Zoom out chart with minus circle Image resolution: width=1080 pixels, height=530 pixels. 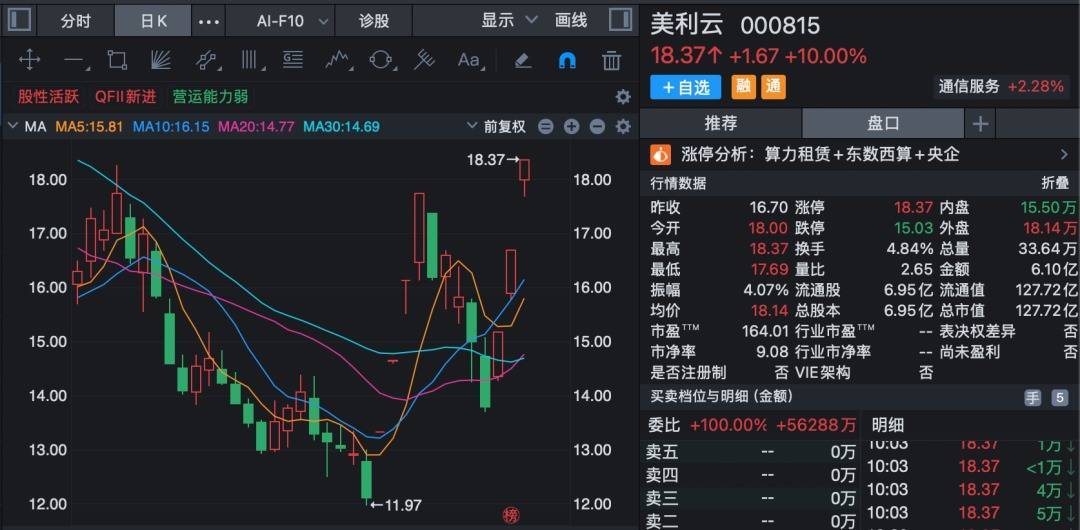coord(597,127)
